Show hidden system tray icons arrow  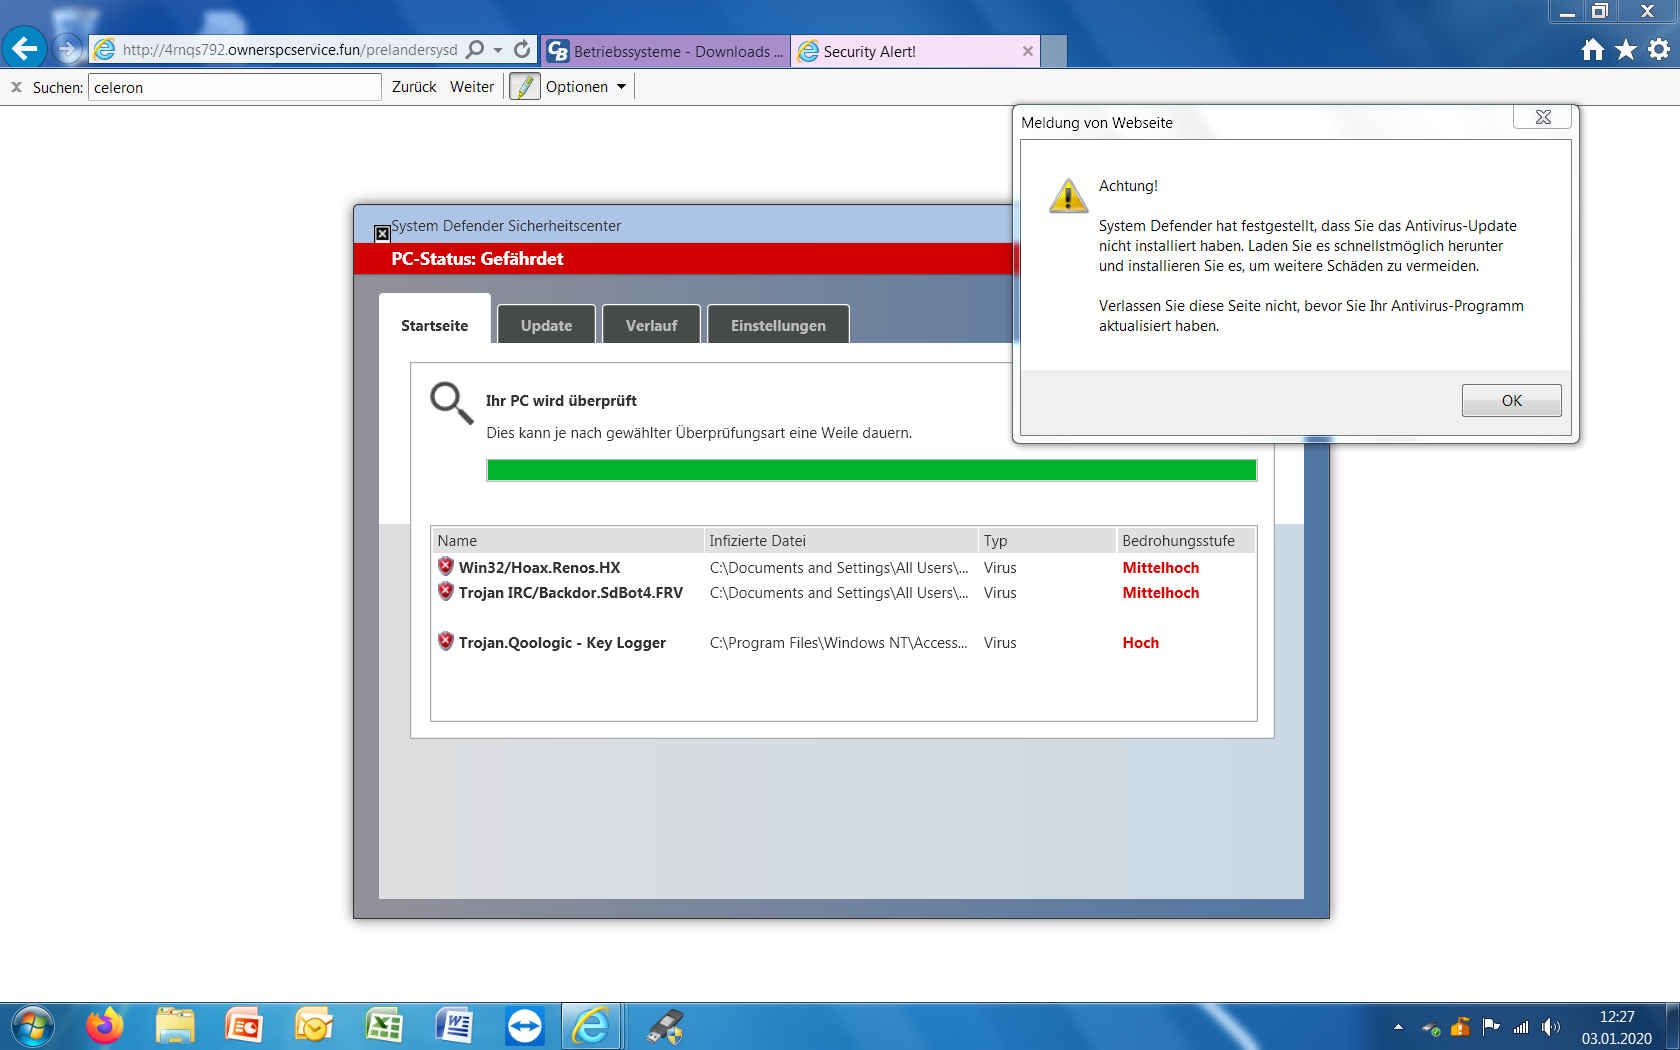coord(1398,1027)
